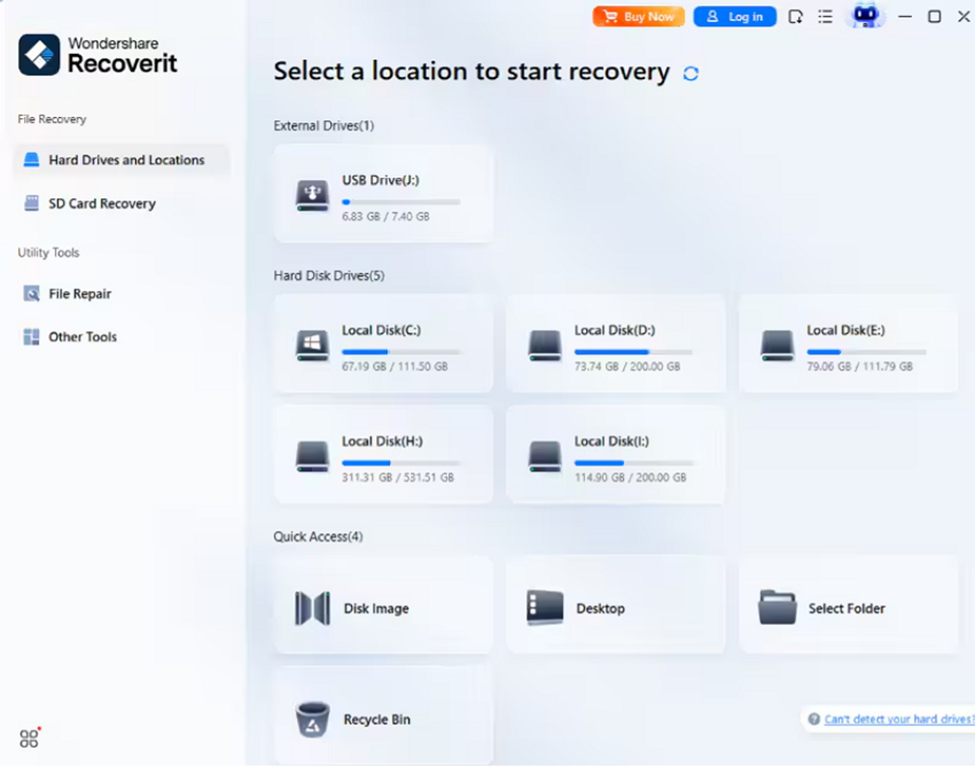Click the Other Tools grid icon

click(x=31, y=338)
